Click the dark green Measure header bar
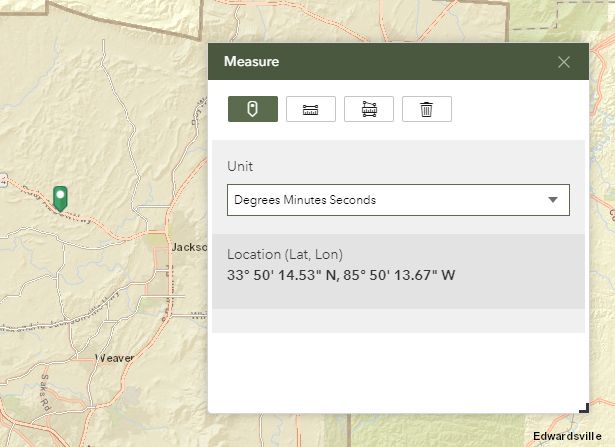The width and height of the screenshot is (615, 447). point(400,62)
